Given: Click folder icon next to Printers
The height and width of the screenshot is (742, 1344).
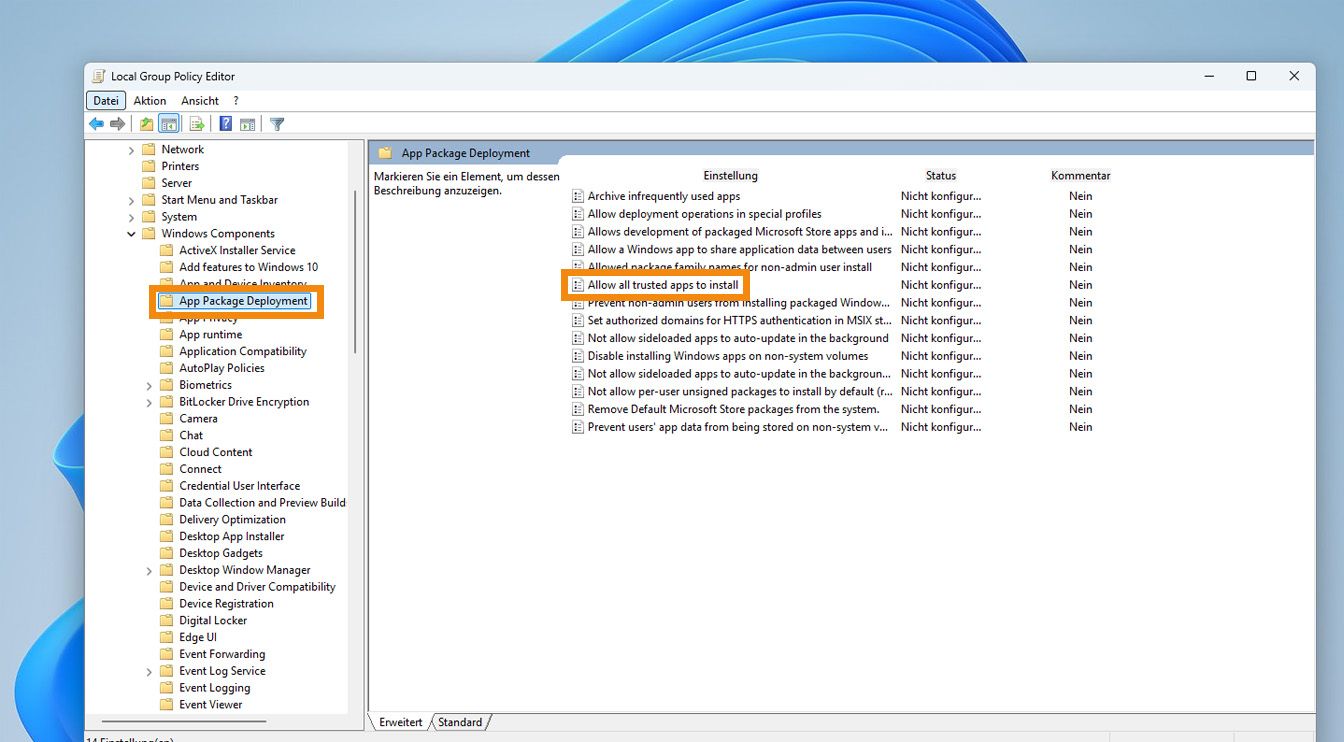Looking at the screenshot, I should coord(149,166).
